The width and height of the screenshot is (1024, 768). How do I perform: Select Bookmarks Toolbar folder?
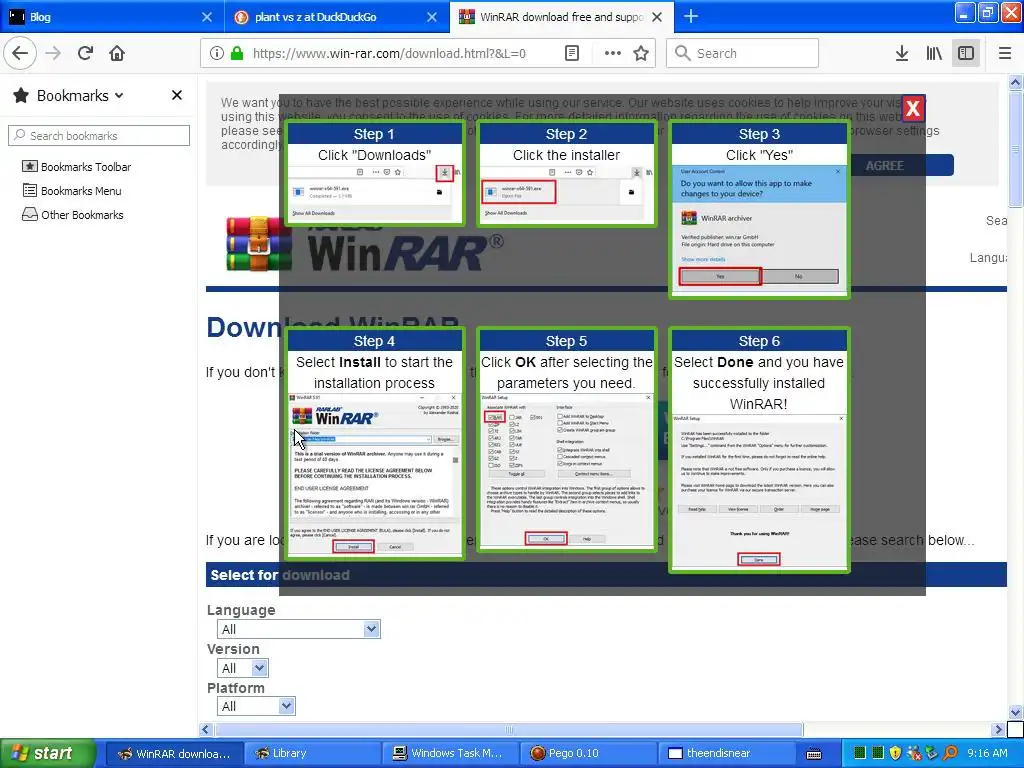point(76,167)
